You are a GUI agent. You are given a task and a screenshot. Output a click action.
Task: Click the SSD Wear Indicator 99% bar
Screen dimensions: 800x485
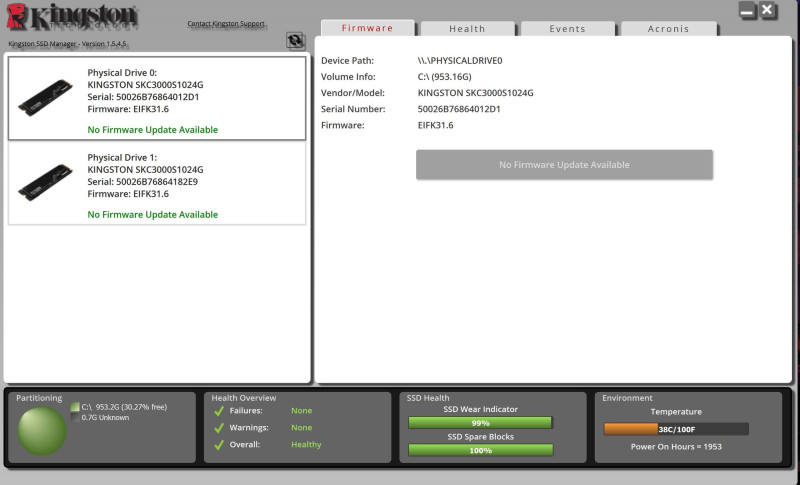[x=480, y=423]
